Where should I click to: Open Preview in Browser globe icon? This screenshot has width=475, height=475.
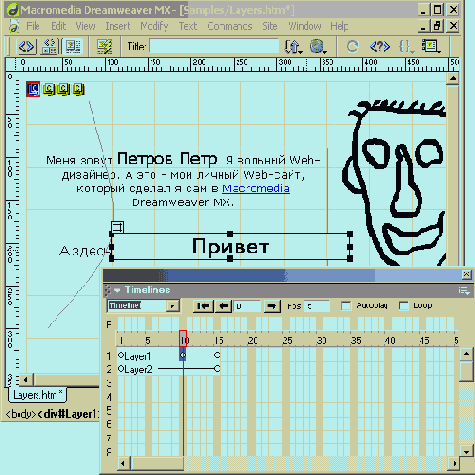[318, 46]
